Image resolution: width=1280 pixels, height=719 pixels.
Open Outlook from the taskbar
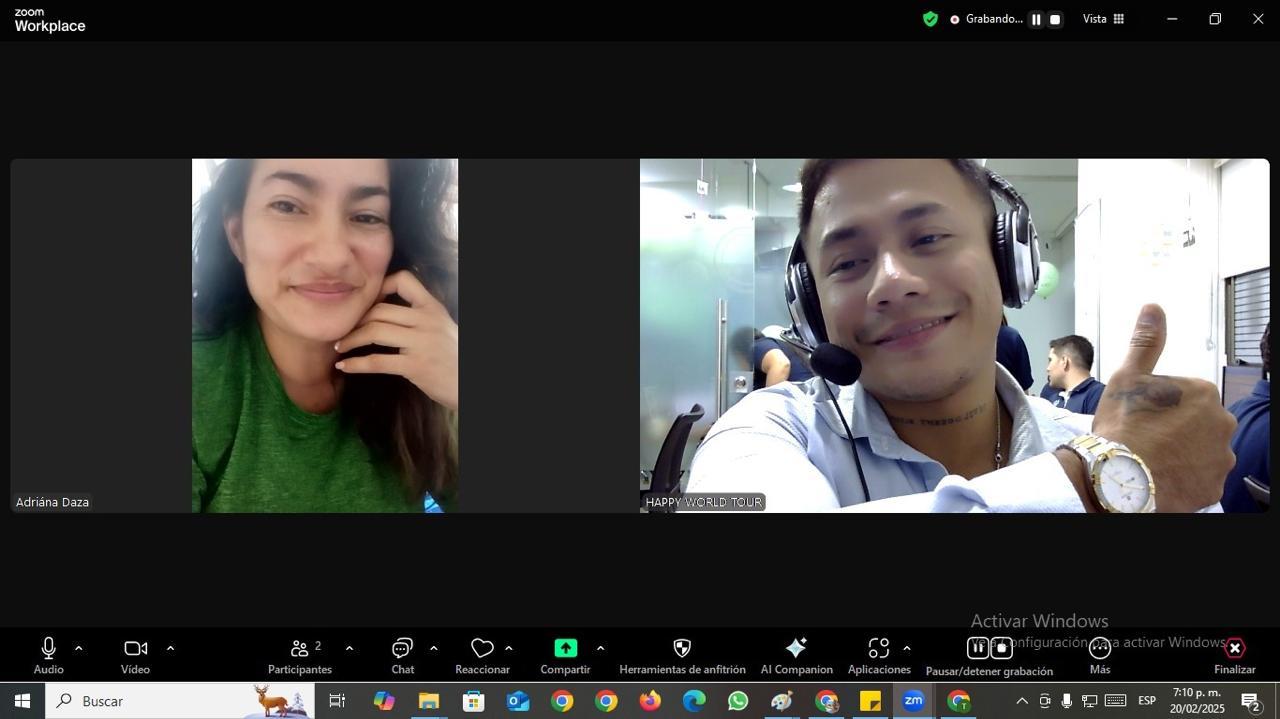pos(518,701)
